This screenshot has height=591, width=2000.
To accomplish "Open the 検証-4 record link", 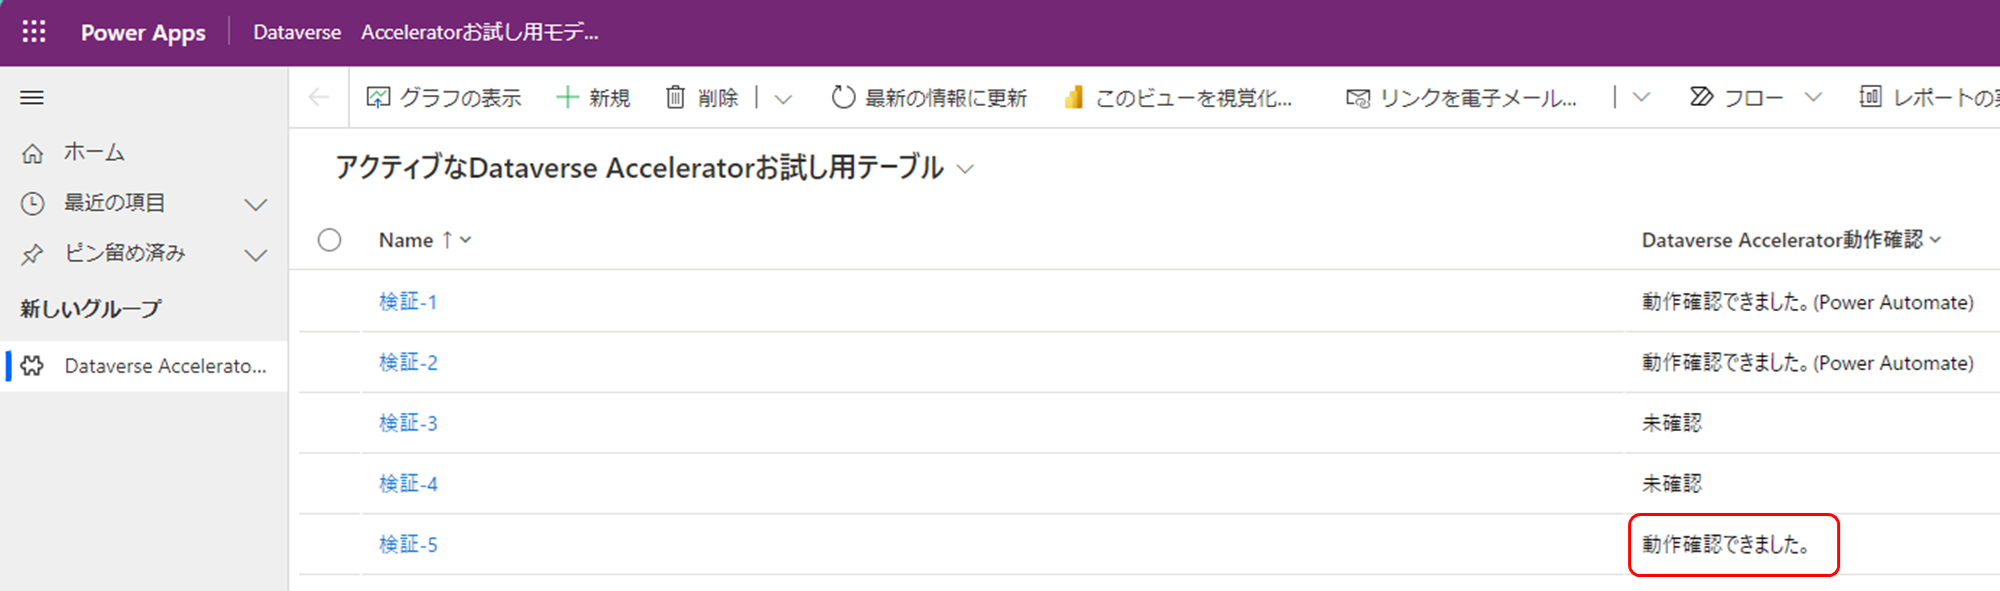I will coord(408,484).
